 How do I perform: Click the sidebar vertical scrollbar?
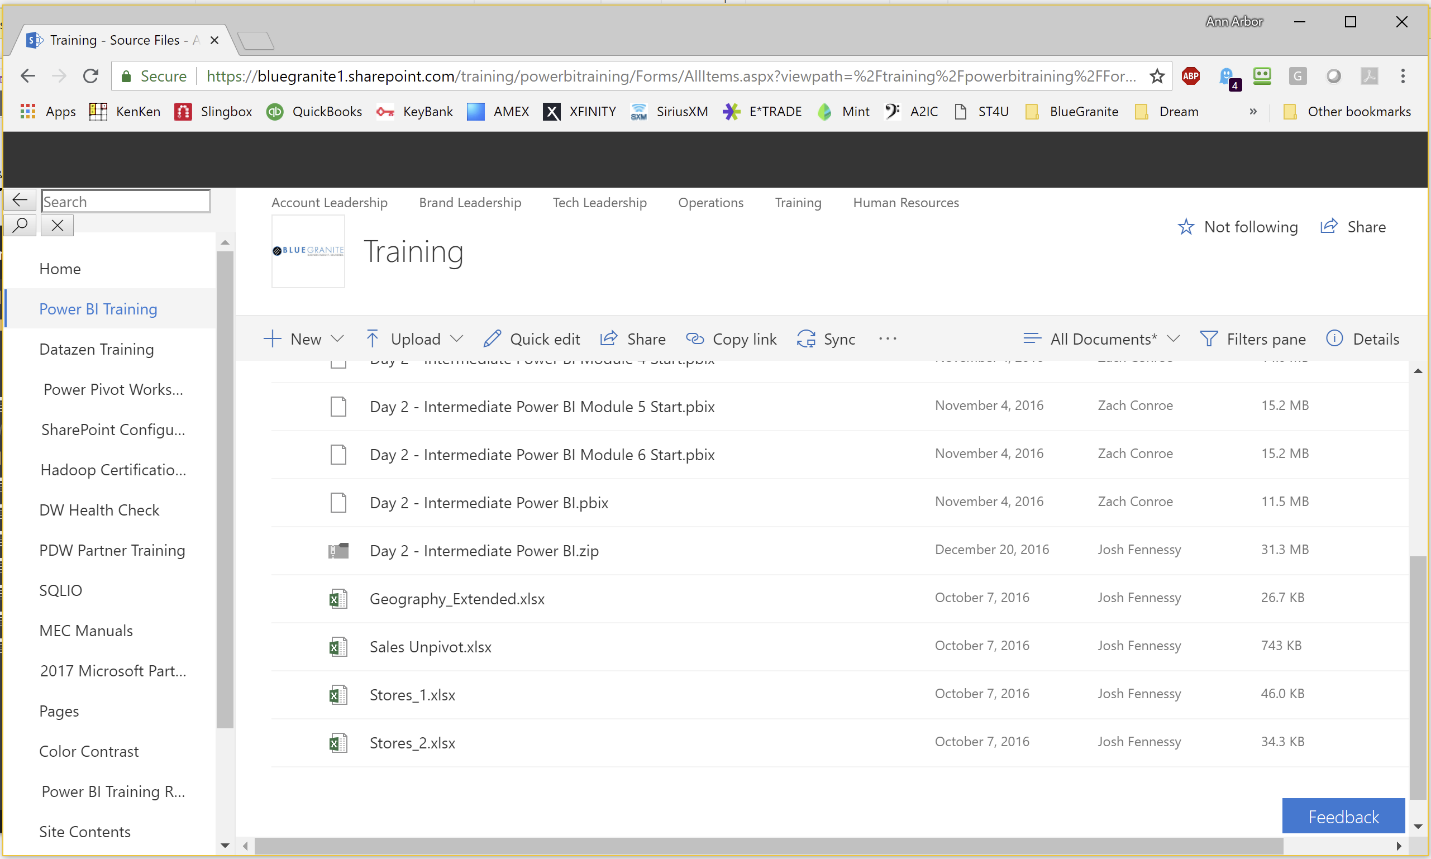[x=225, y=490]
